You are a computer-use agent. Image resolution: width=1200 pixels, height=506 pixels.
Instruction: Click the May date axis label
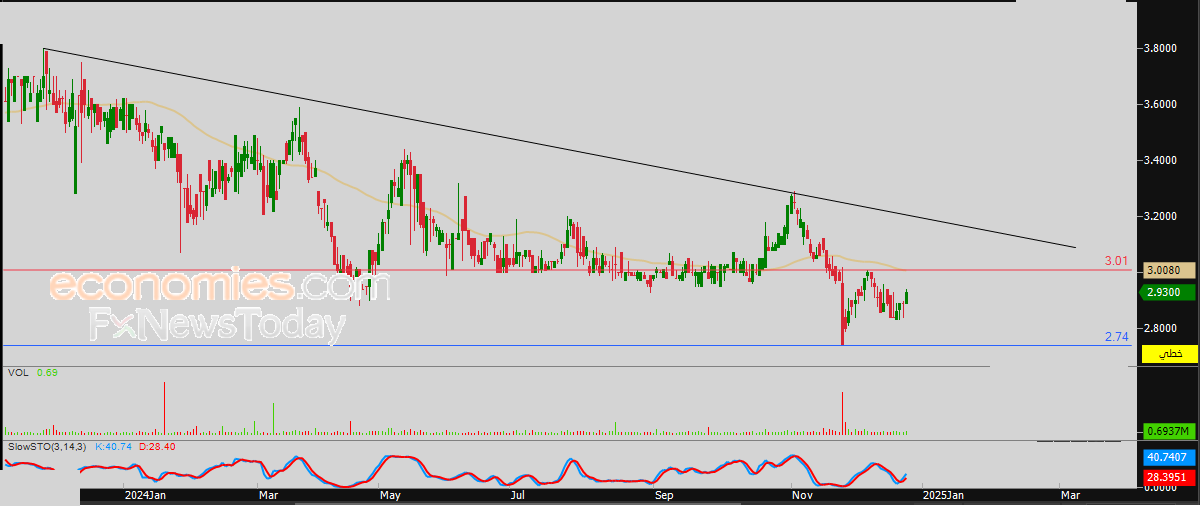pos(391,495)
